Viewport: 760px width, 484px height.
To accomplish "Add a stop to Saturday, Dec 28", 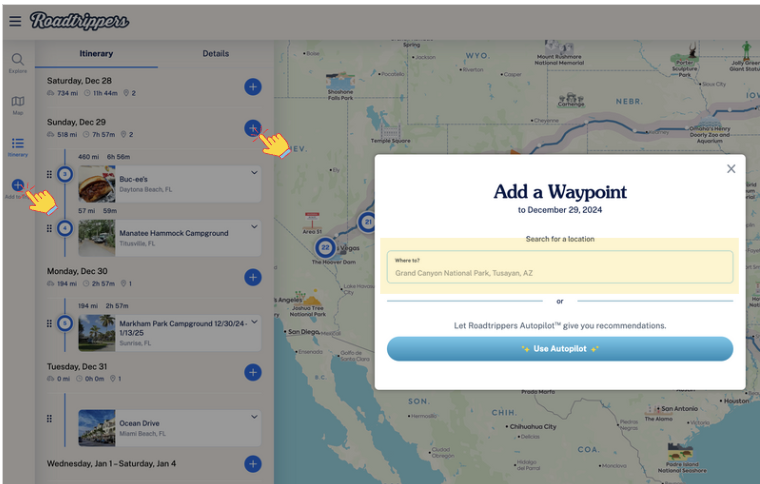I will pos(253,87).
